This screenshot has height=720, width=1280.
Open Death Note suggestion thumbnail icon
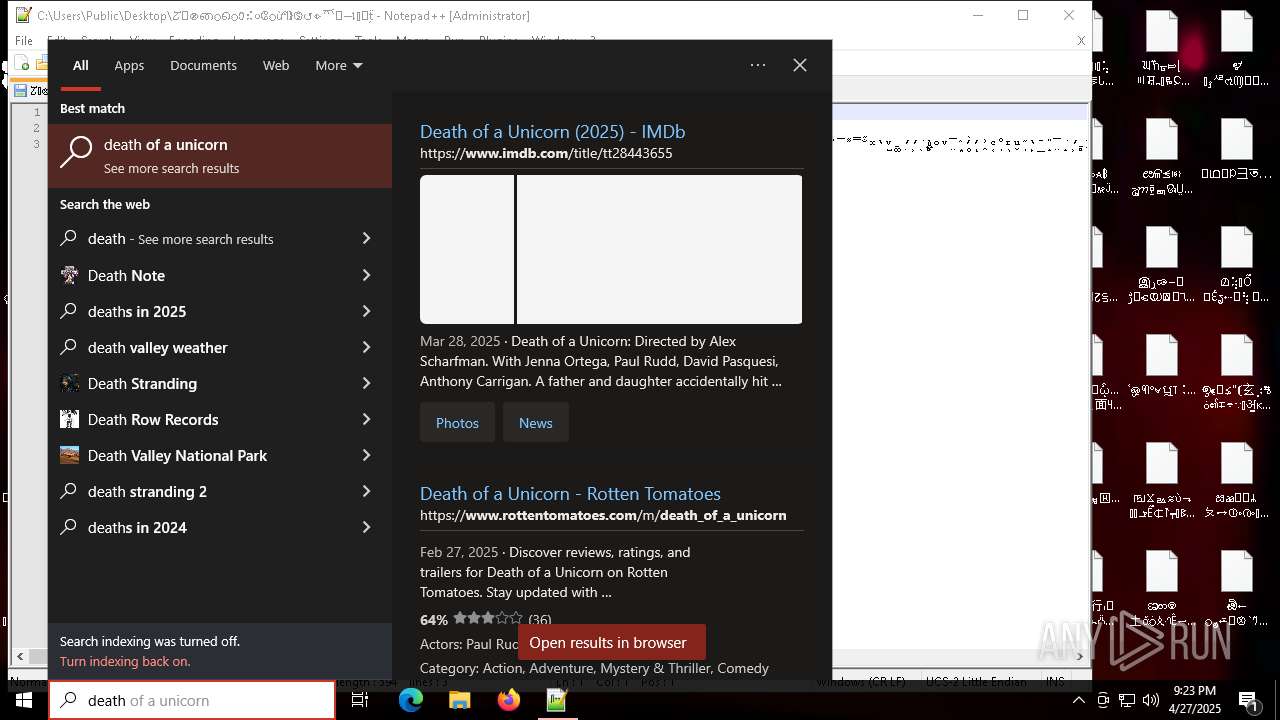point(69,275)
